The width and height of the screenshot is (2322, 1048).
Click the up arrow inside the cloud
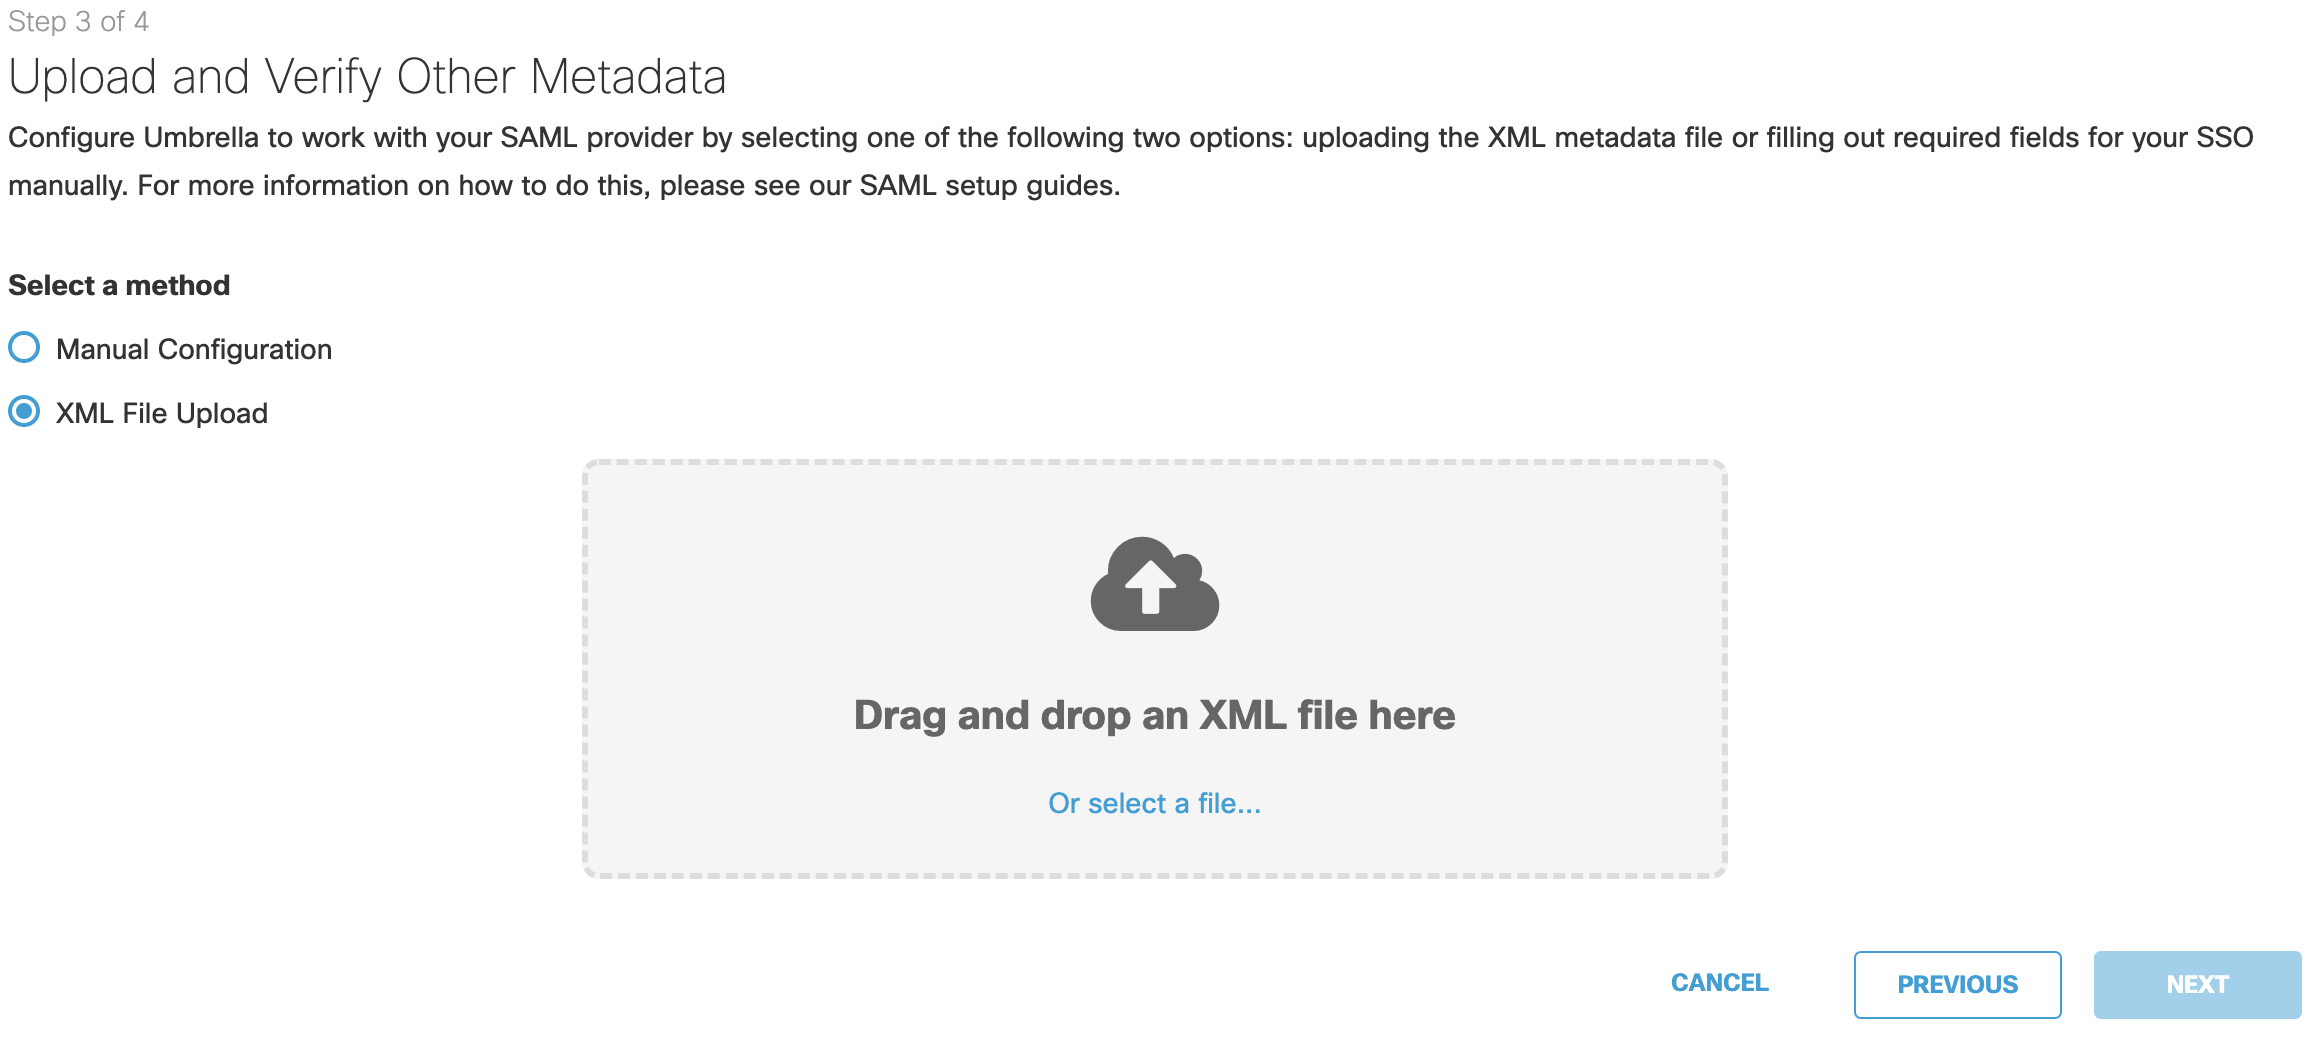click(x=1150, y=585)
